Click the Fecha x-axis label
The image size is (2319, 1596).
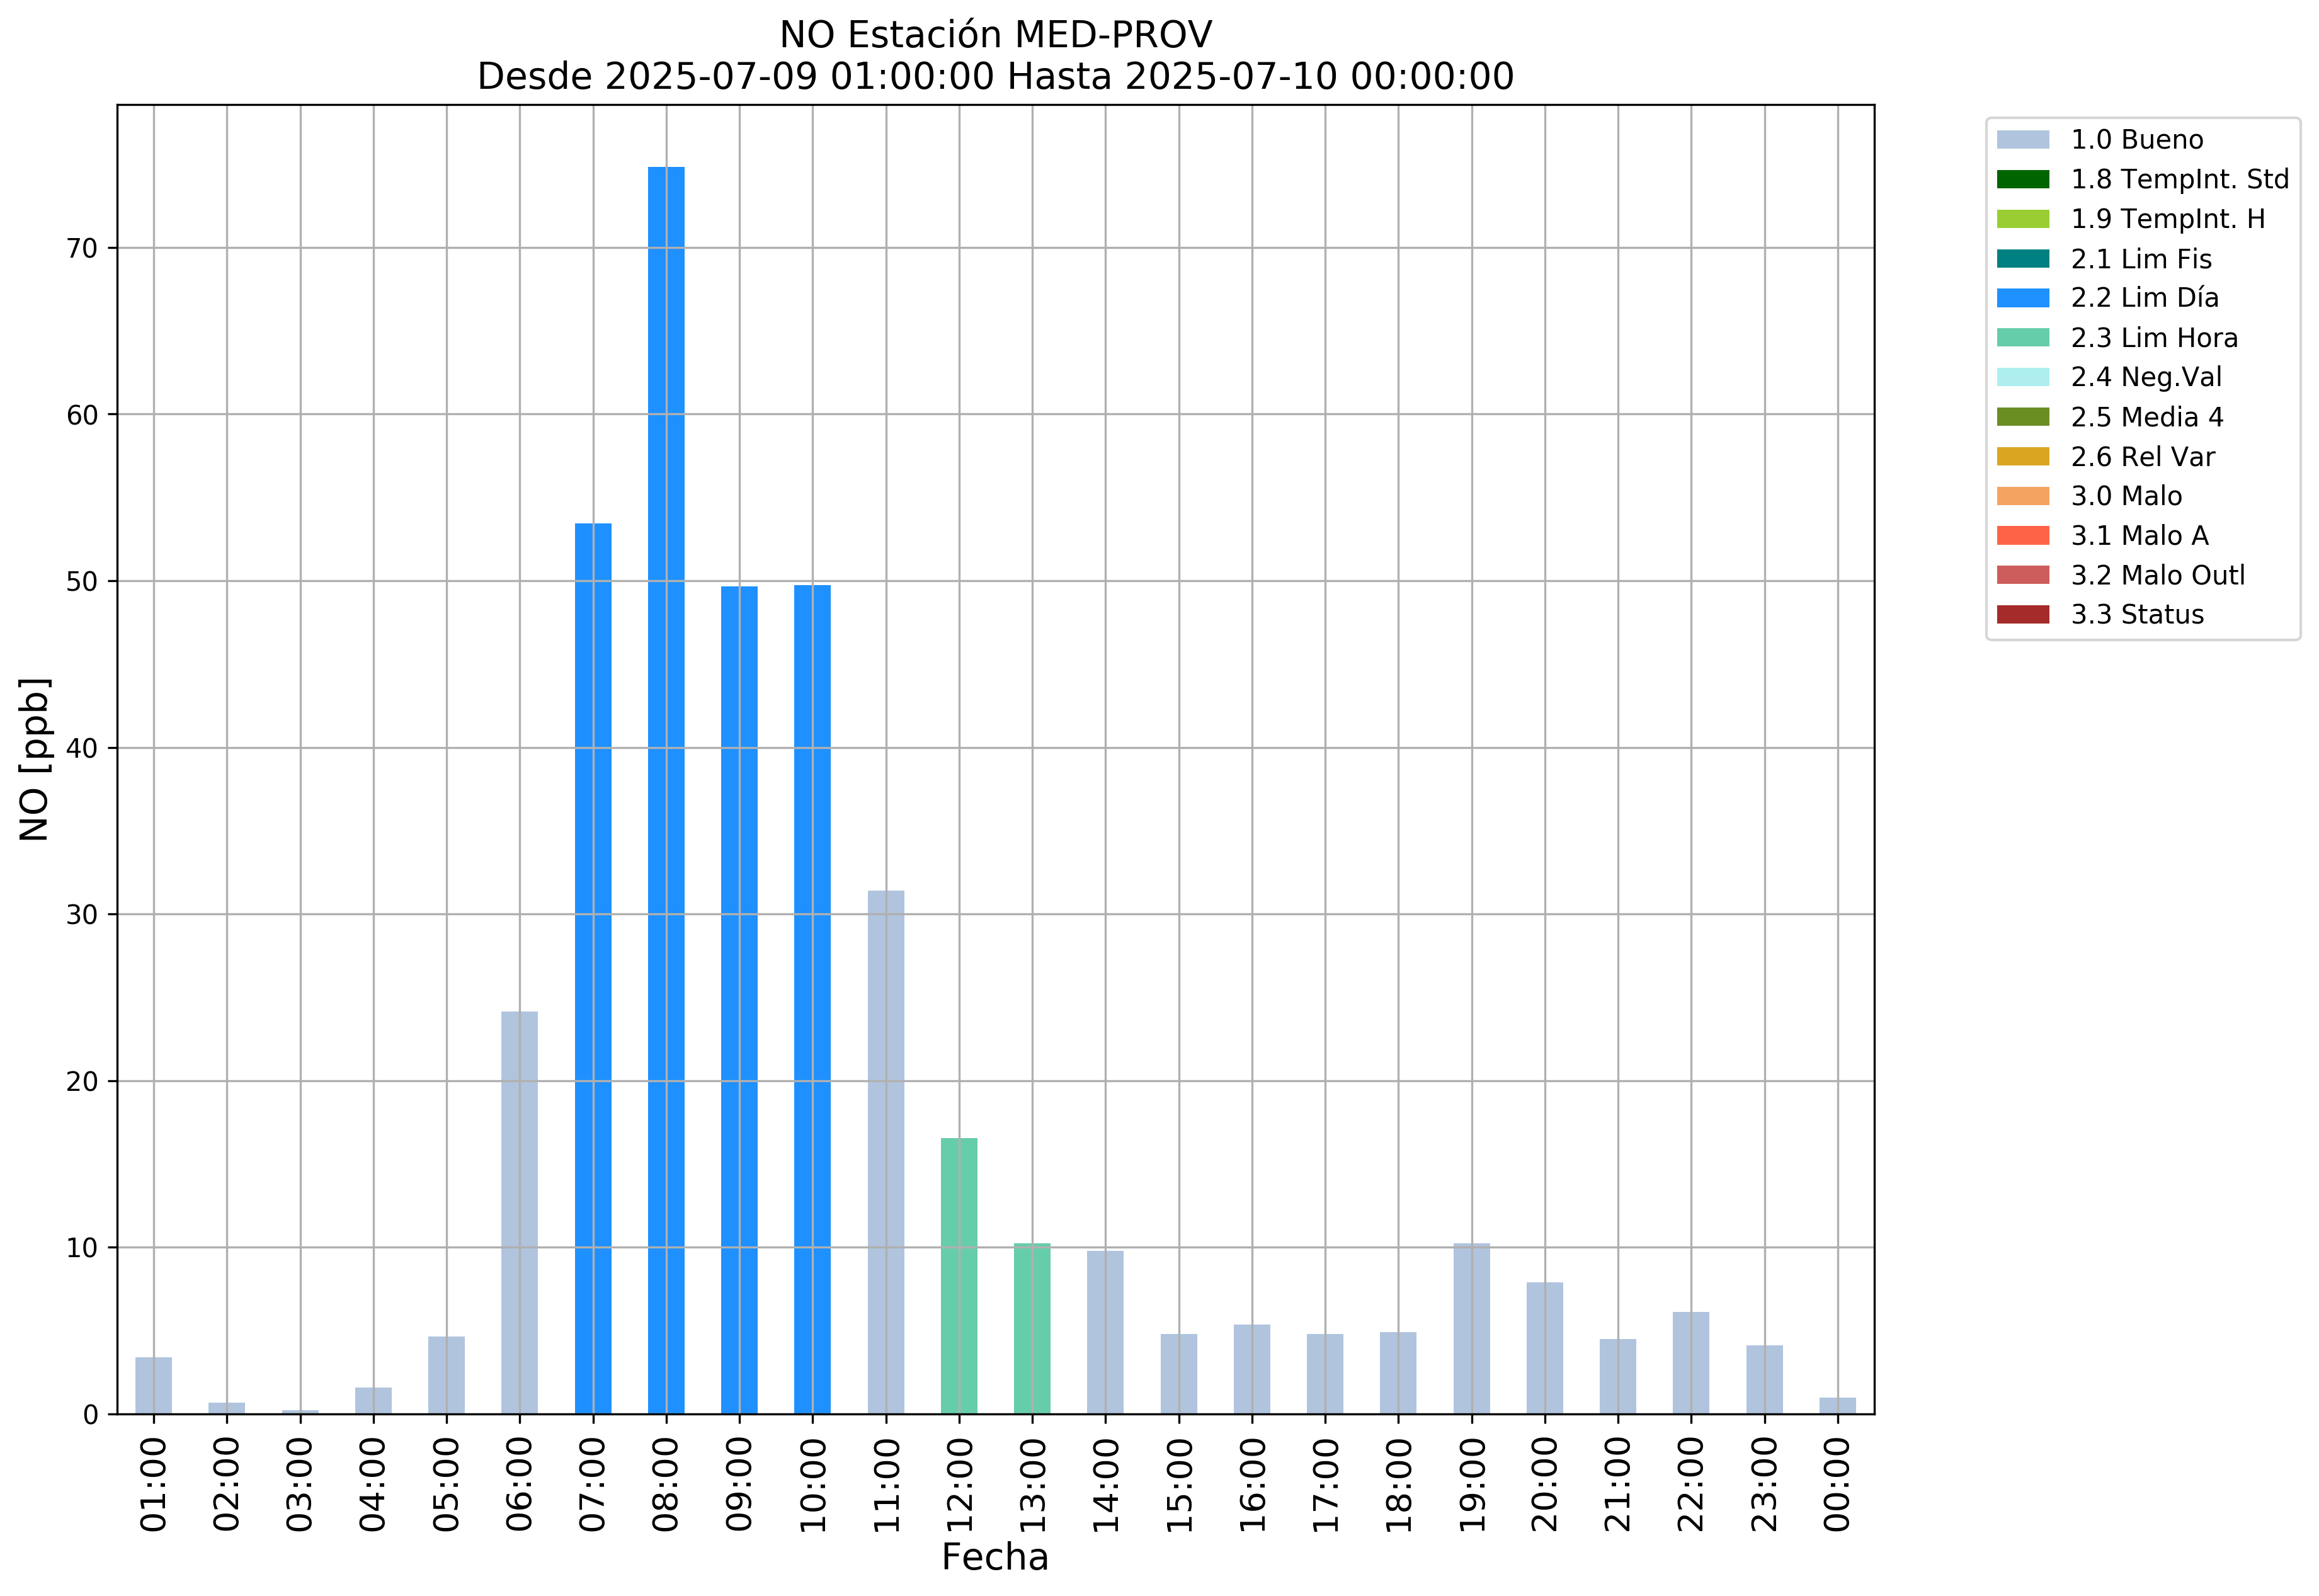coord(995,1557)
